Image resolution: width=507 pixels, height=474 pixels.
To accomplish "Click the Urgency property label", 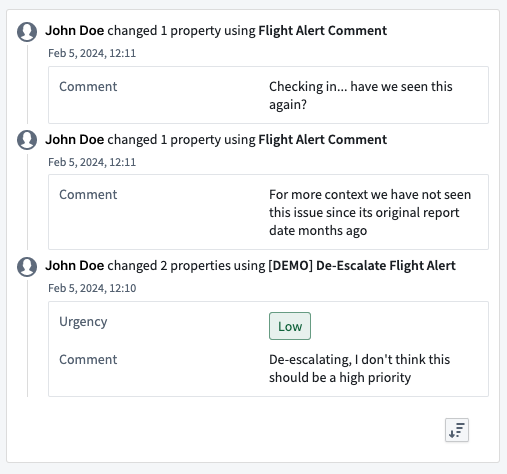I will [x=83, y=322].
